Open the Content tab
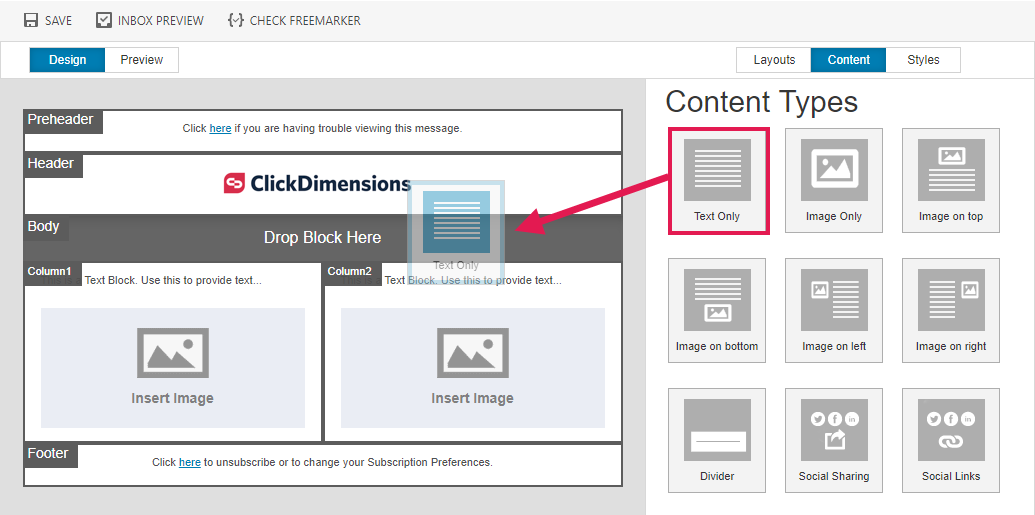 pyautogui.click(x=848, y=59)
